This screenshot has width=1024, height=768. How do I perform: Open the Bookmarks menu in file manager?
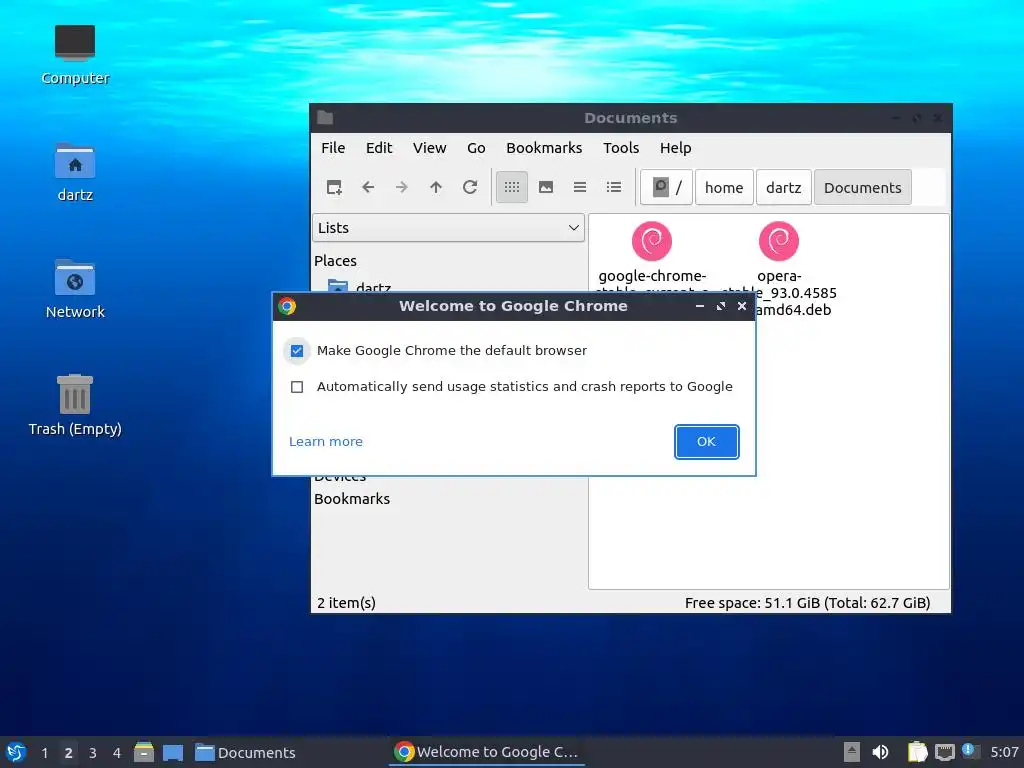click(544, 148)
